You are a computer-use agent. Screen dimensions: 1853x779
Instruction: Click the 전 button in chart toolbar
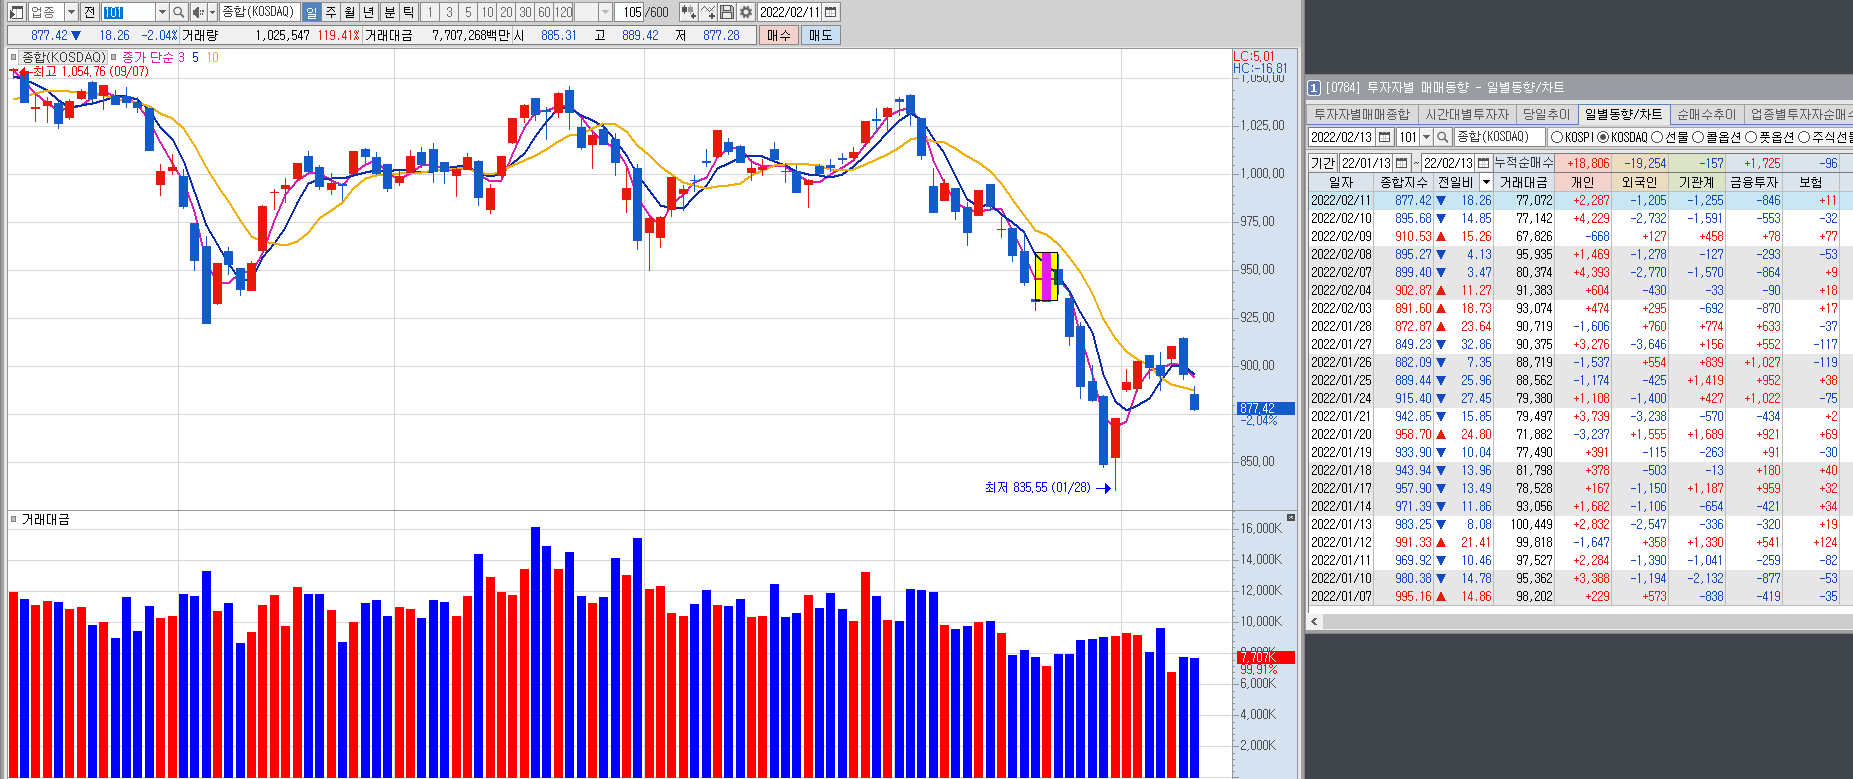point(89,12)
